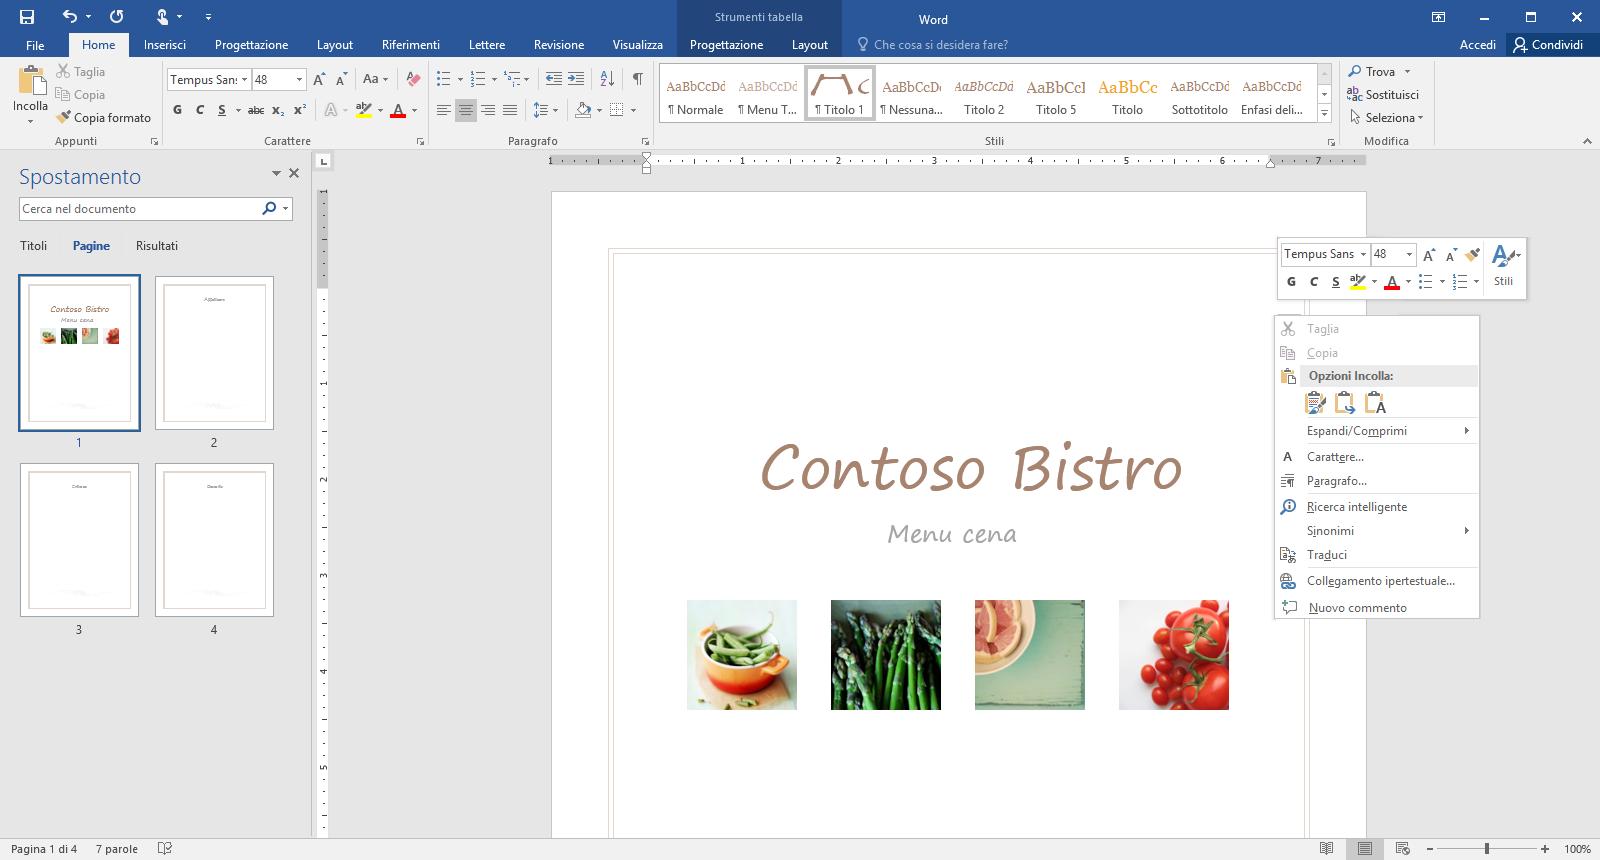This screenshot has width=1600, height=860.
Task: Open ribbon font name dropdown
Action: tap(244, 79)
